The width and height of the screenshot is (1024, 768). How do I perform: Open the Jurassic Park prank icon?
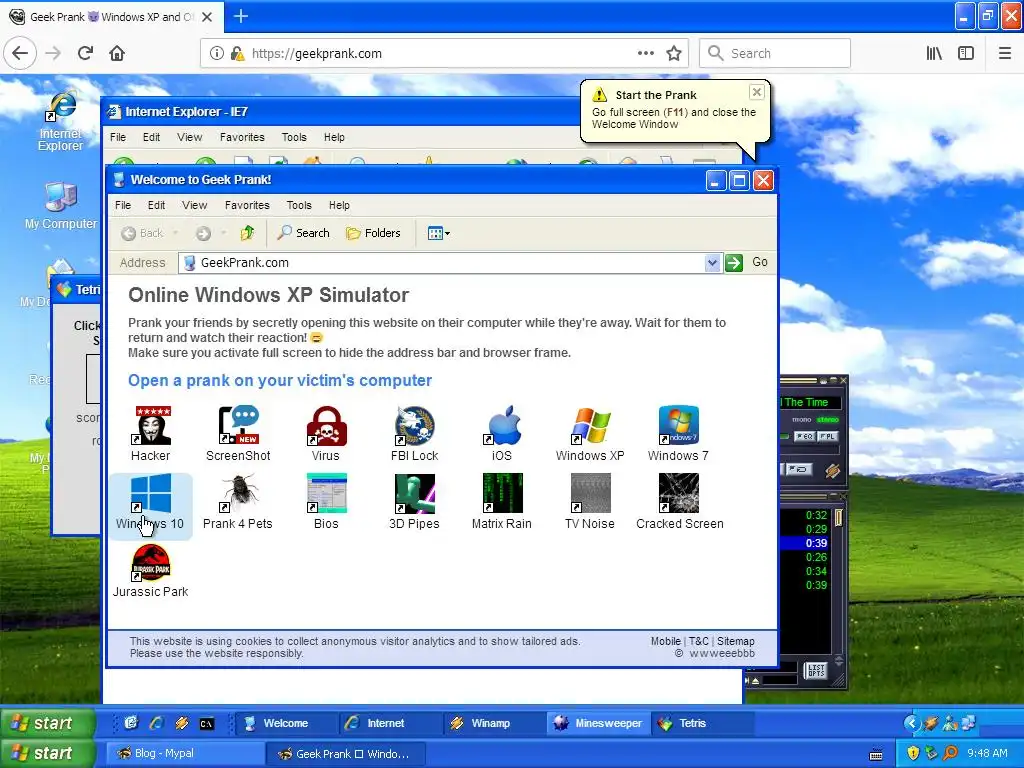151,570
